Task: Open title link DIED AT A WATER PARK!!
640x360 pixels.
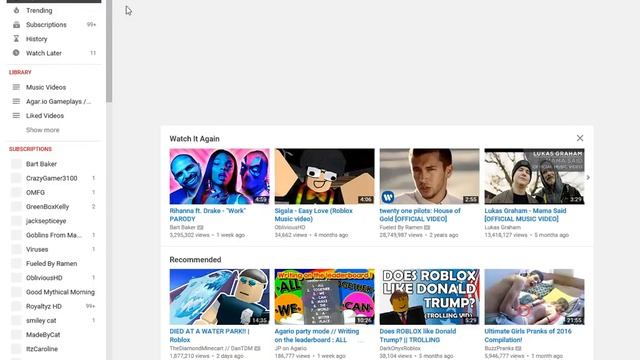Action: (209, 336)
